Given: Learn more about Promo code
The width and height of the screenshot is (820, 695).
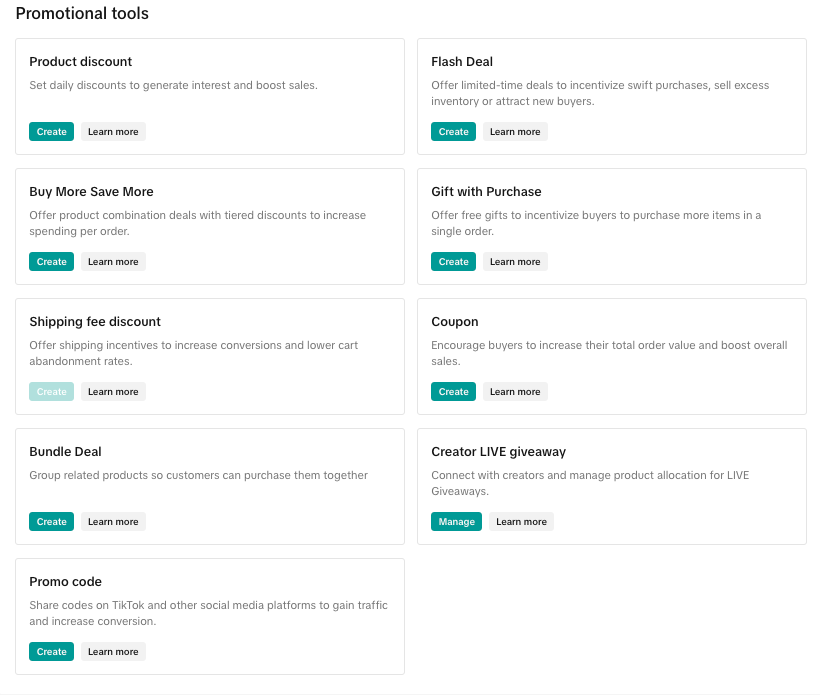Looking at the screenshot, I should coord(113,652).
